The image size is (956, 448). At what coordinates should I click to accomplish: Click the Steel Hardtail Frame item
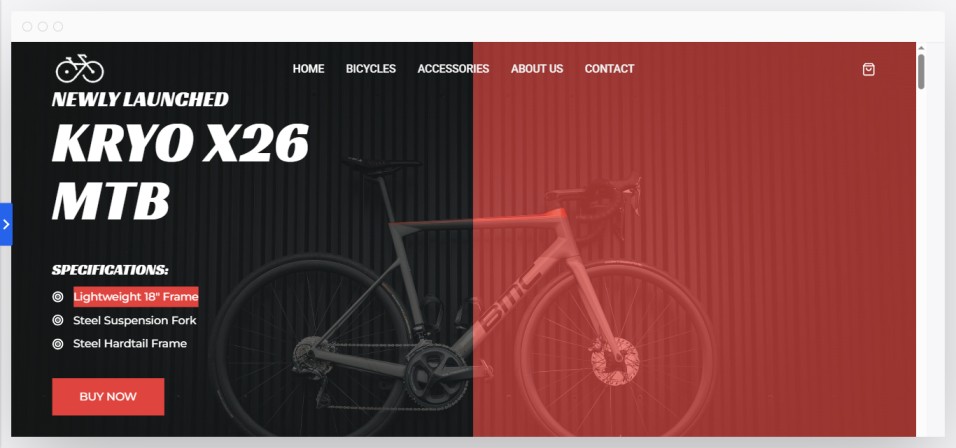(130, 343)
